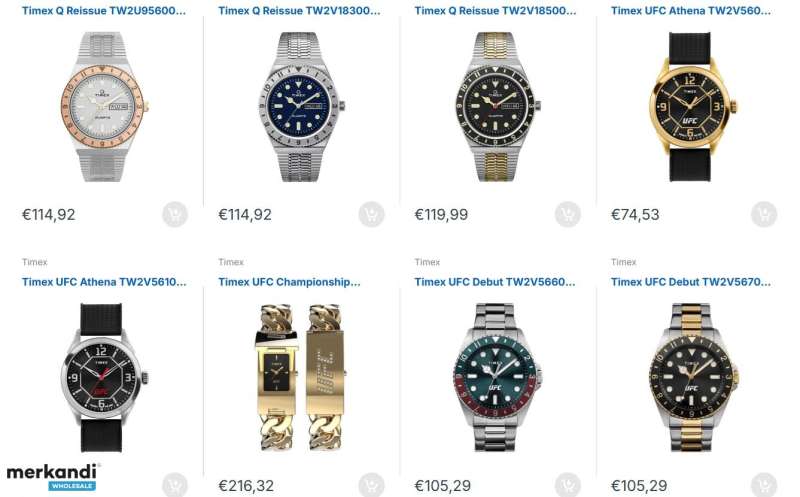Open the Timex UFC Debut TW2V5660 title link
This screenshot has height=497, width=800.
click(x=495, y=282)
